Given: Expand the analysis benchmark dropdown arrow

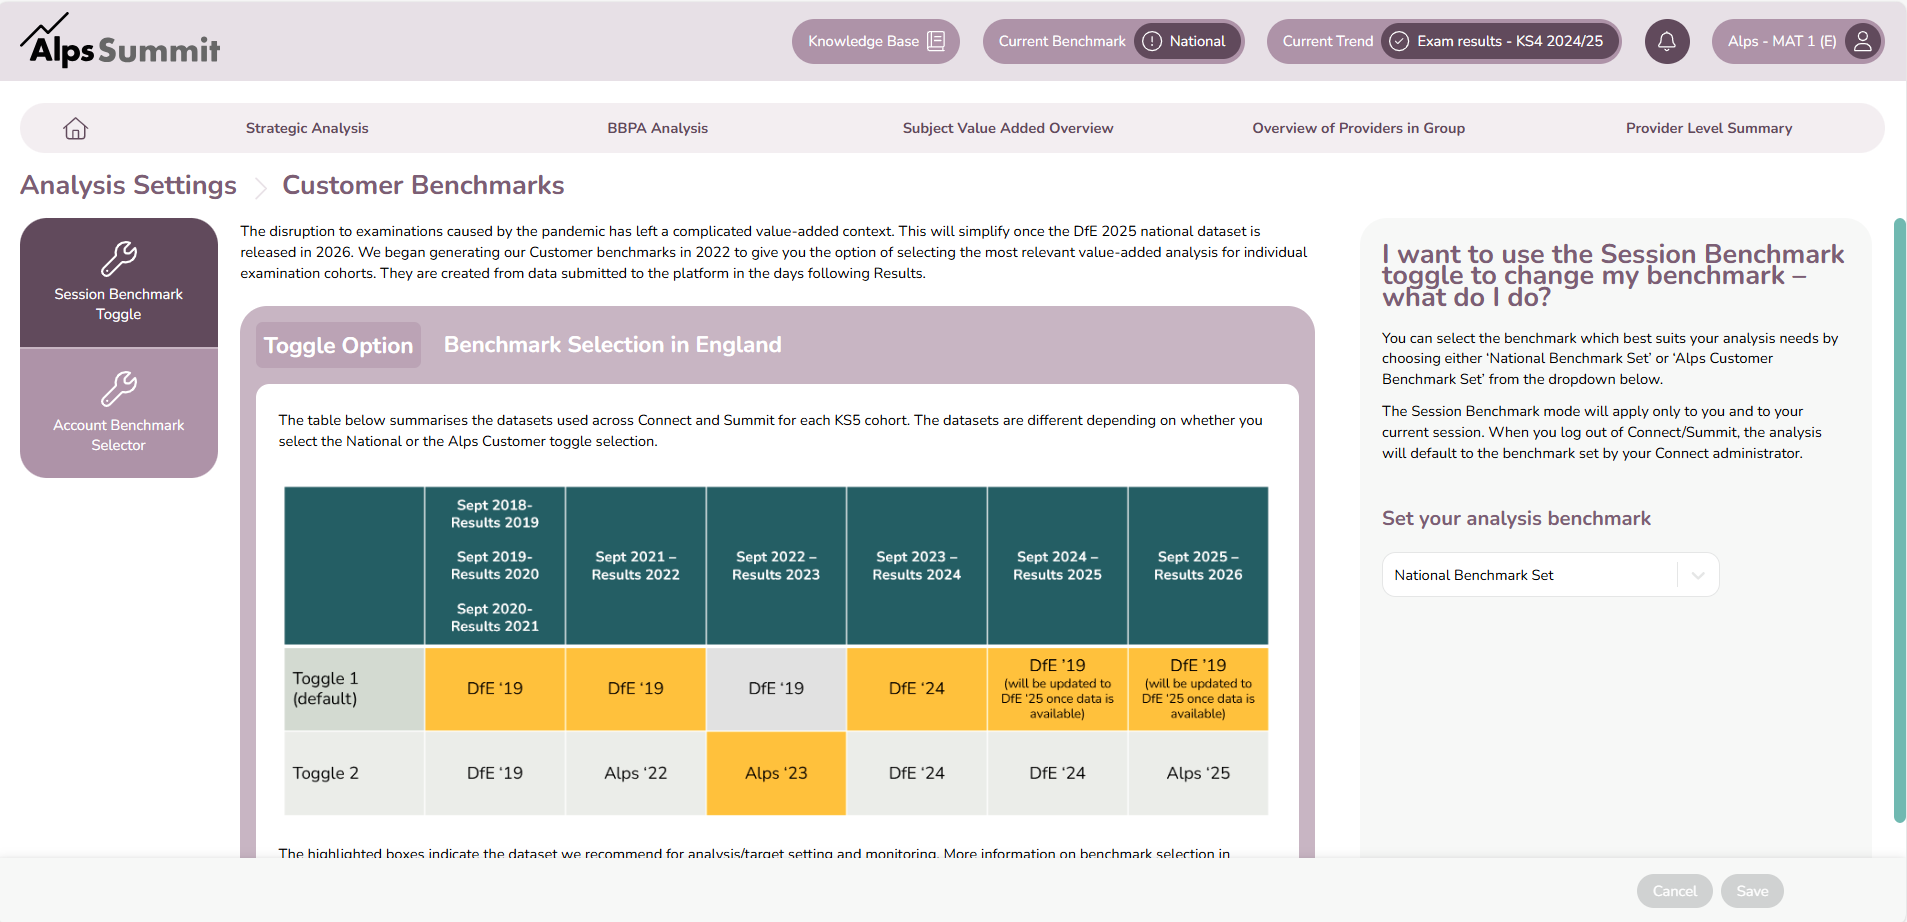Looking at the screenshot, I should click(1698, 575).
